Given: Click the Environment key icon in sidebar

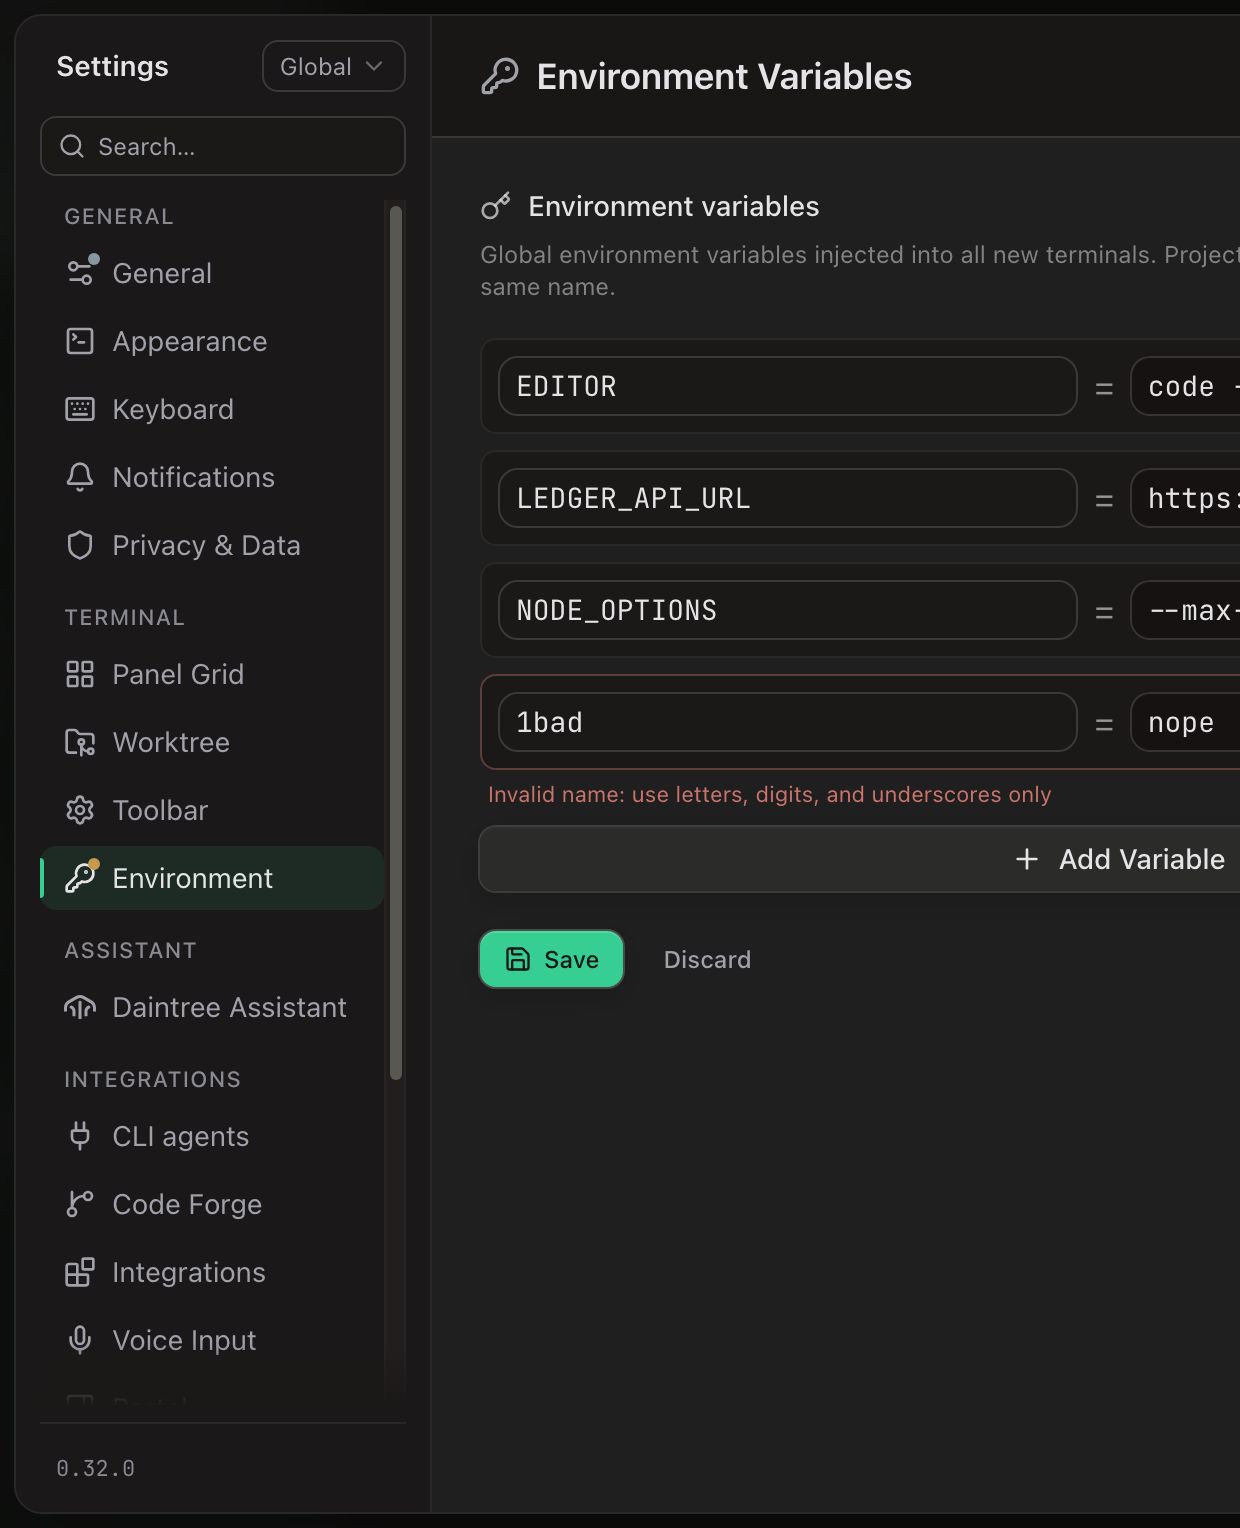Looking at the screenshot, I should click(x=80, y=878).
